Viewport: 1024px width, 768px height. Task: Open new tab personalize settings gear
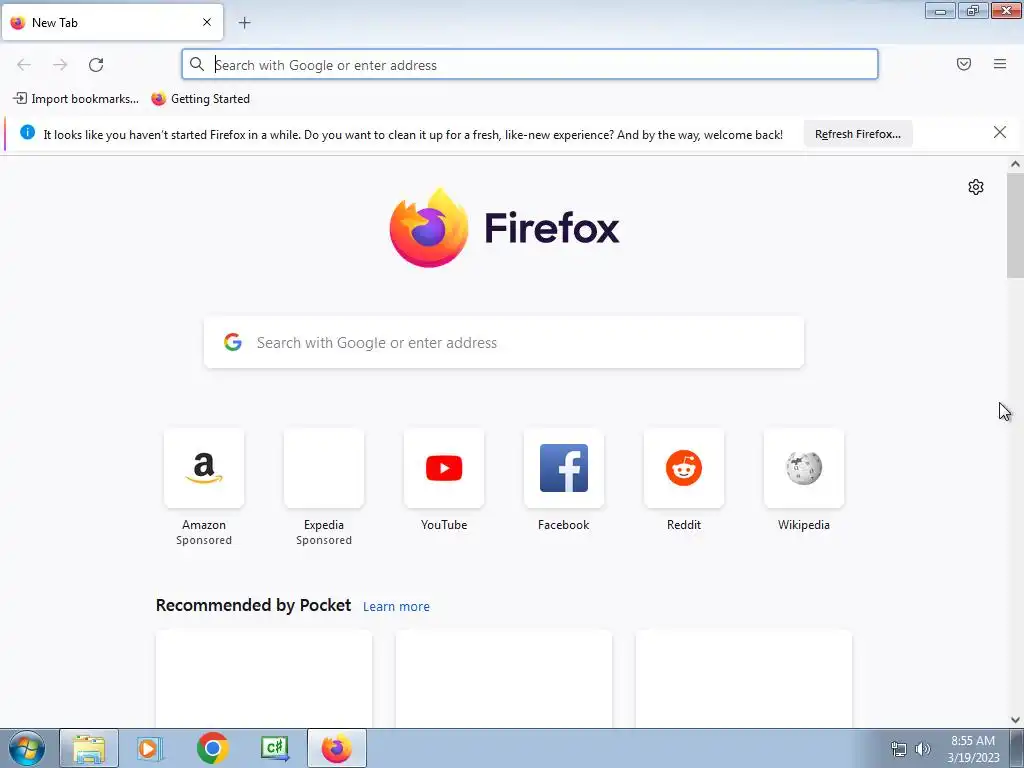point(976,187)
